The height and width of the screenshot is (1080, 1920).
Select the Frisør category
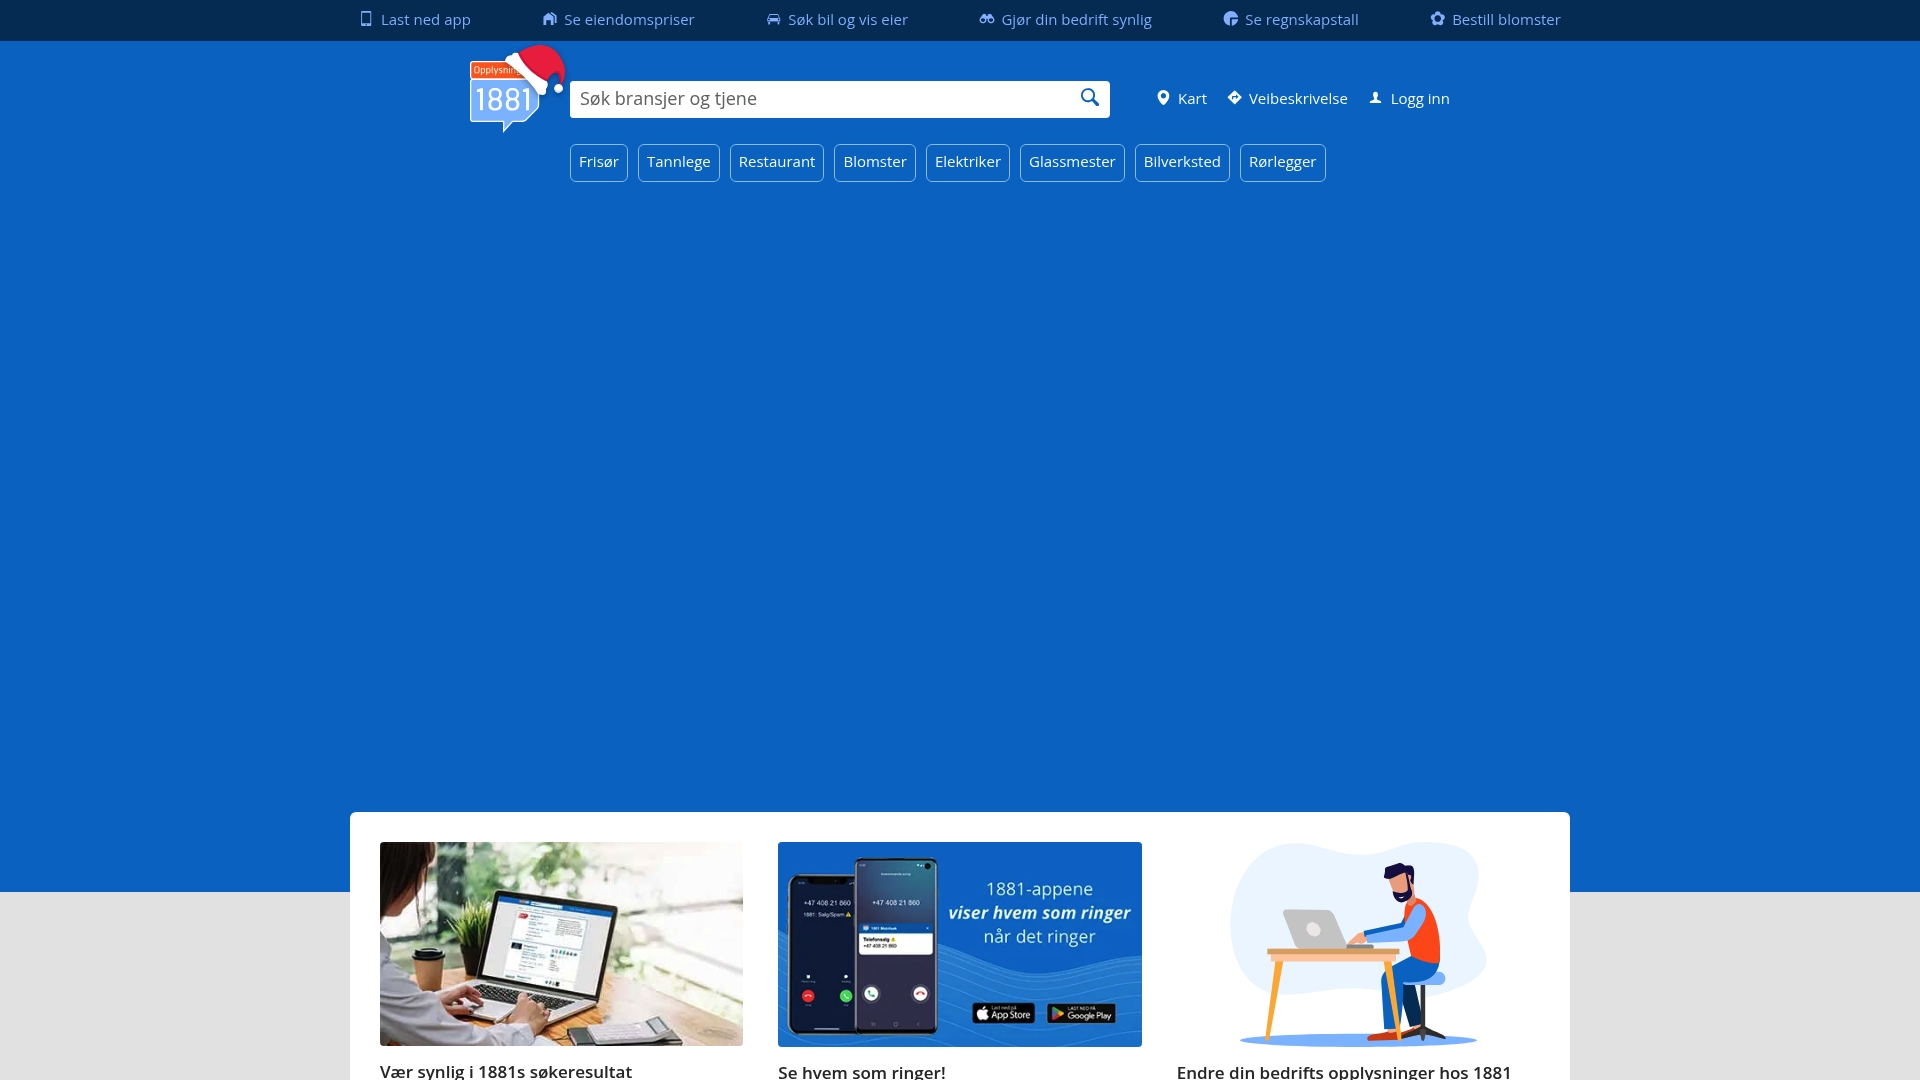coord(598,162)
